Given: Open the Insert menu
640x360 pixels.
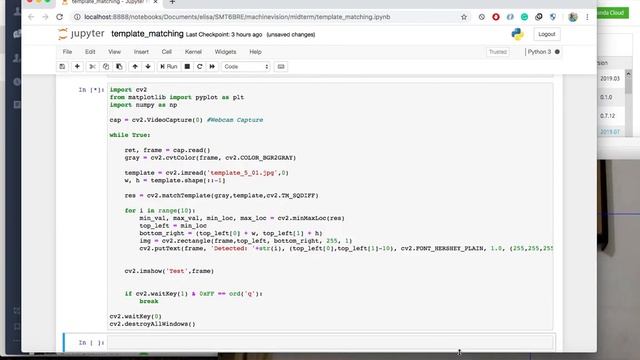Looking at the screenshot, I should pyautogui.click(x=141, y=52).
